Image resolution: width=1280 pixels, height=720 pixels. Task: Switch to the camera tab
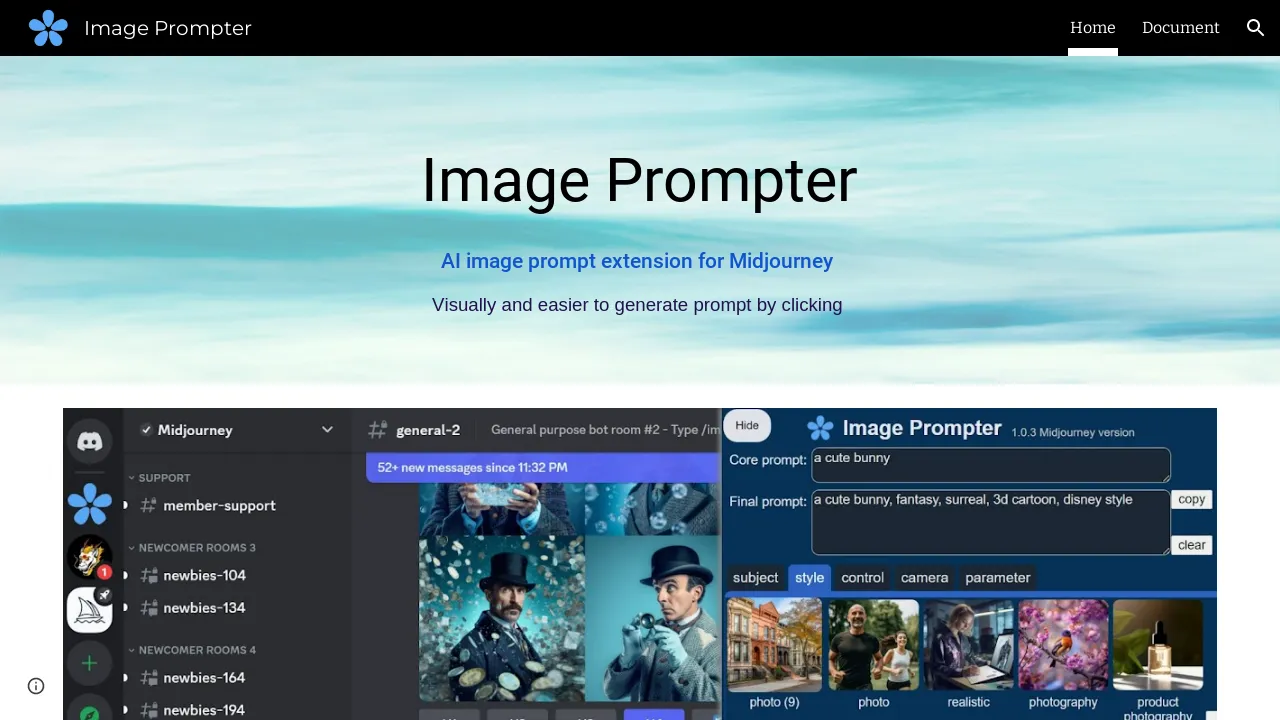924,577
